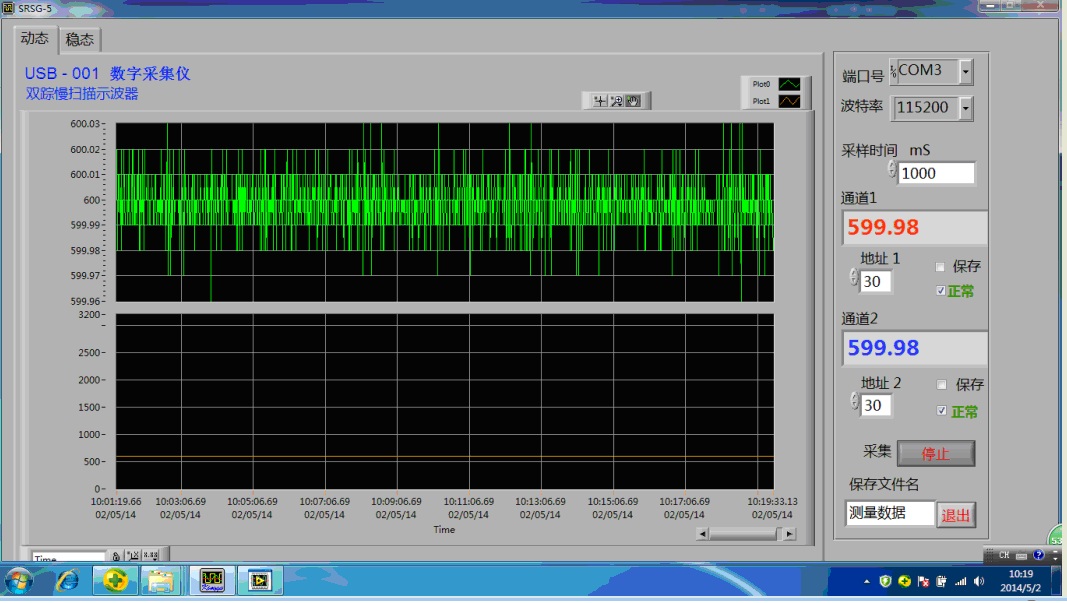Screen dimensions: 1067x603
Task: Click the Plot1 orange legend swatch
Action: [x=789, y=101]
